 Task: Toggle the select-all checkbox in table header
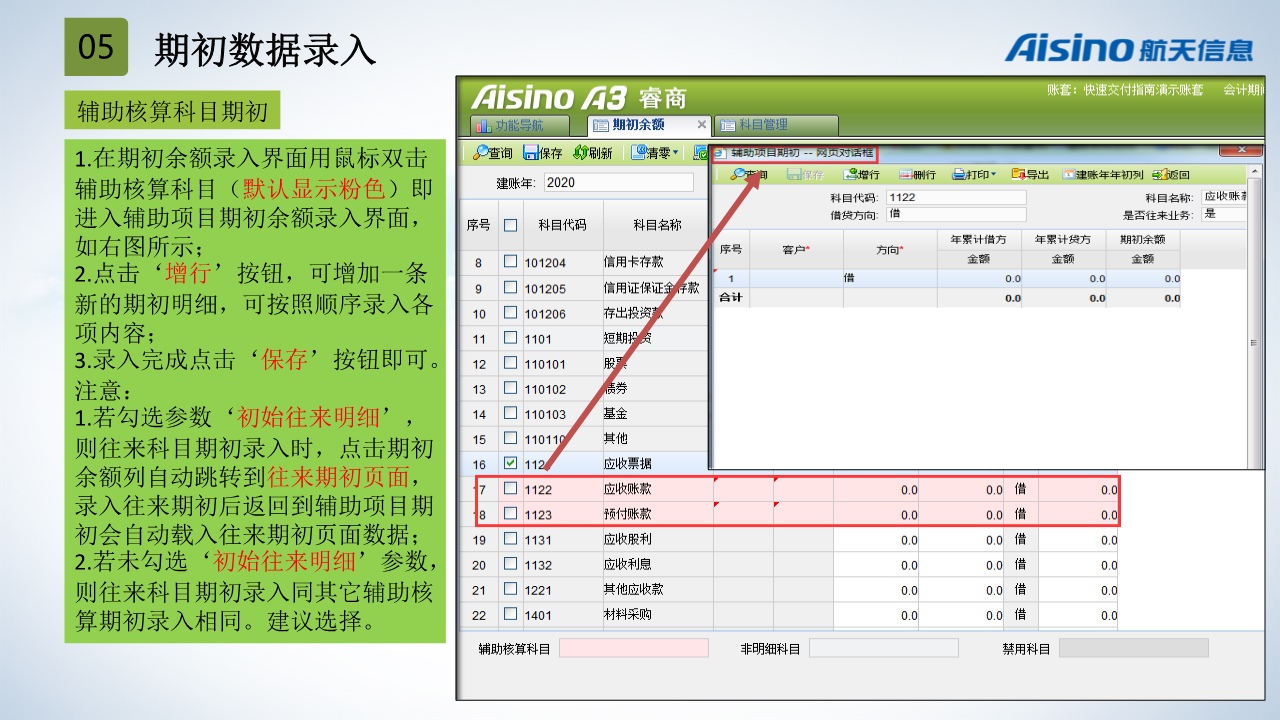511,225
